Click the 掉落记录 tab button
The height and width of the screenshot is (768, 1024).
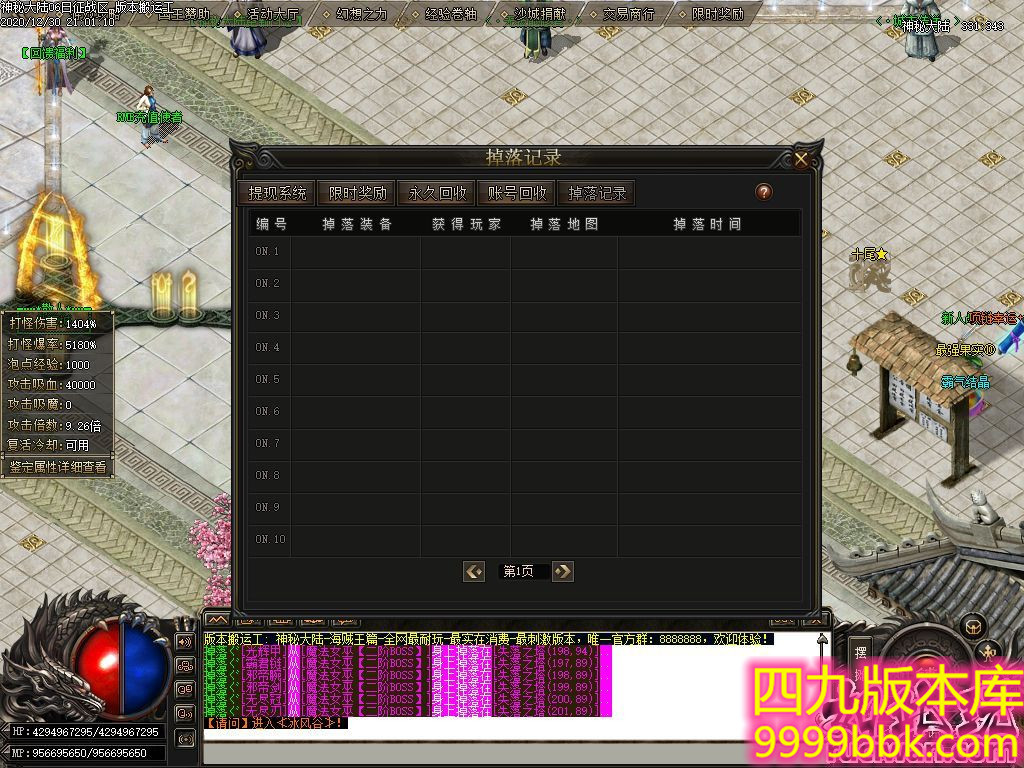[x=597, y=193]
